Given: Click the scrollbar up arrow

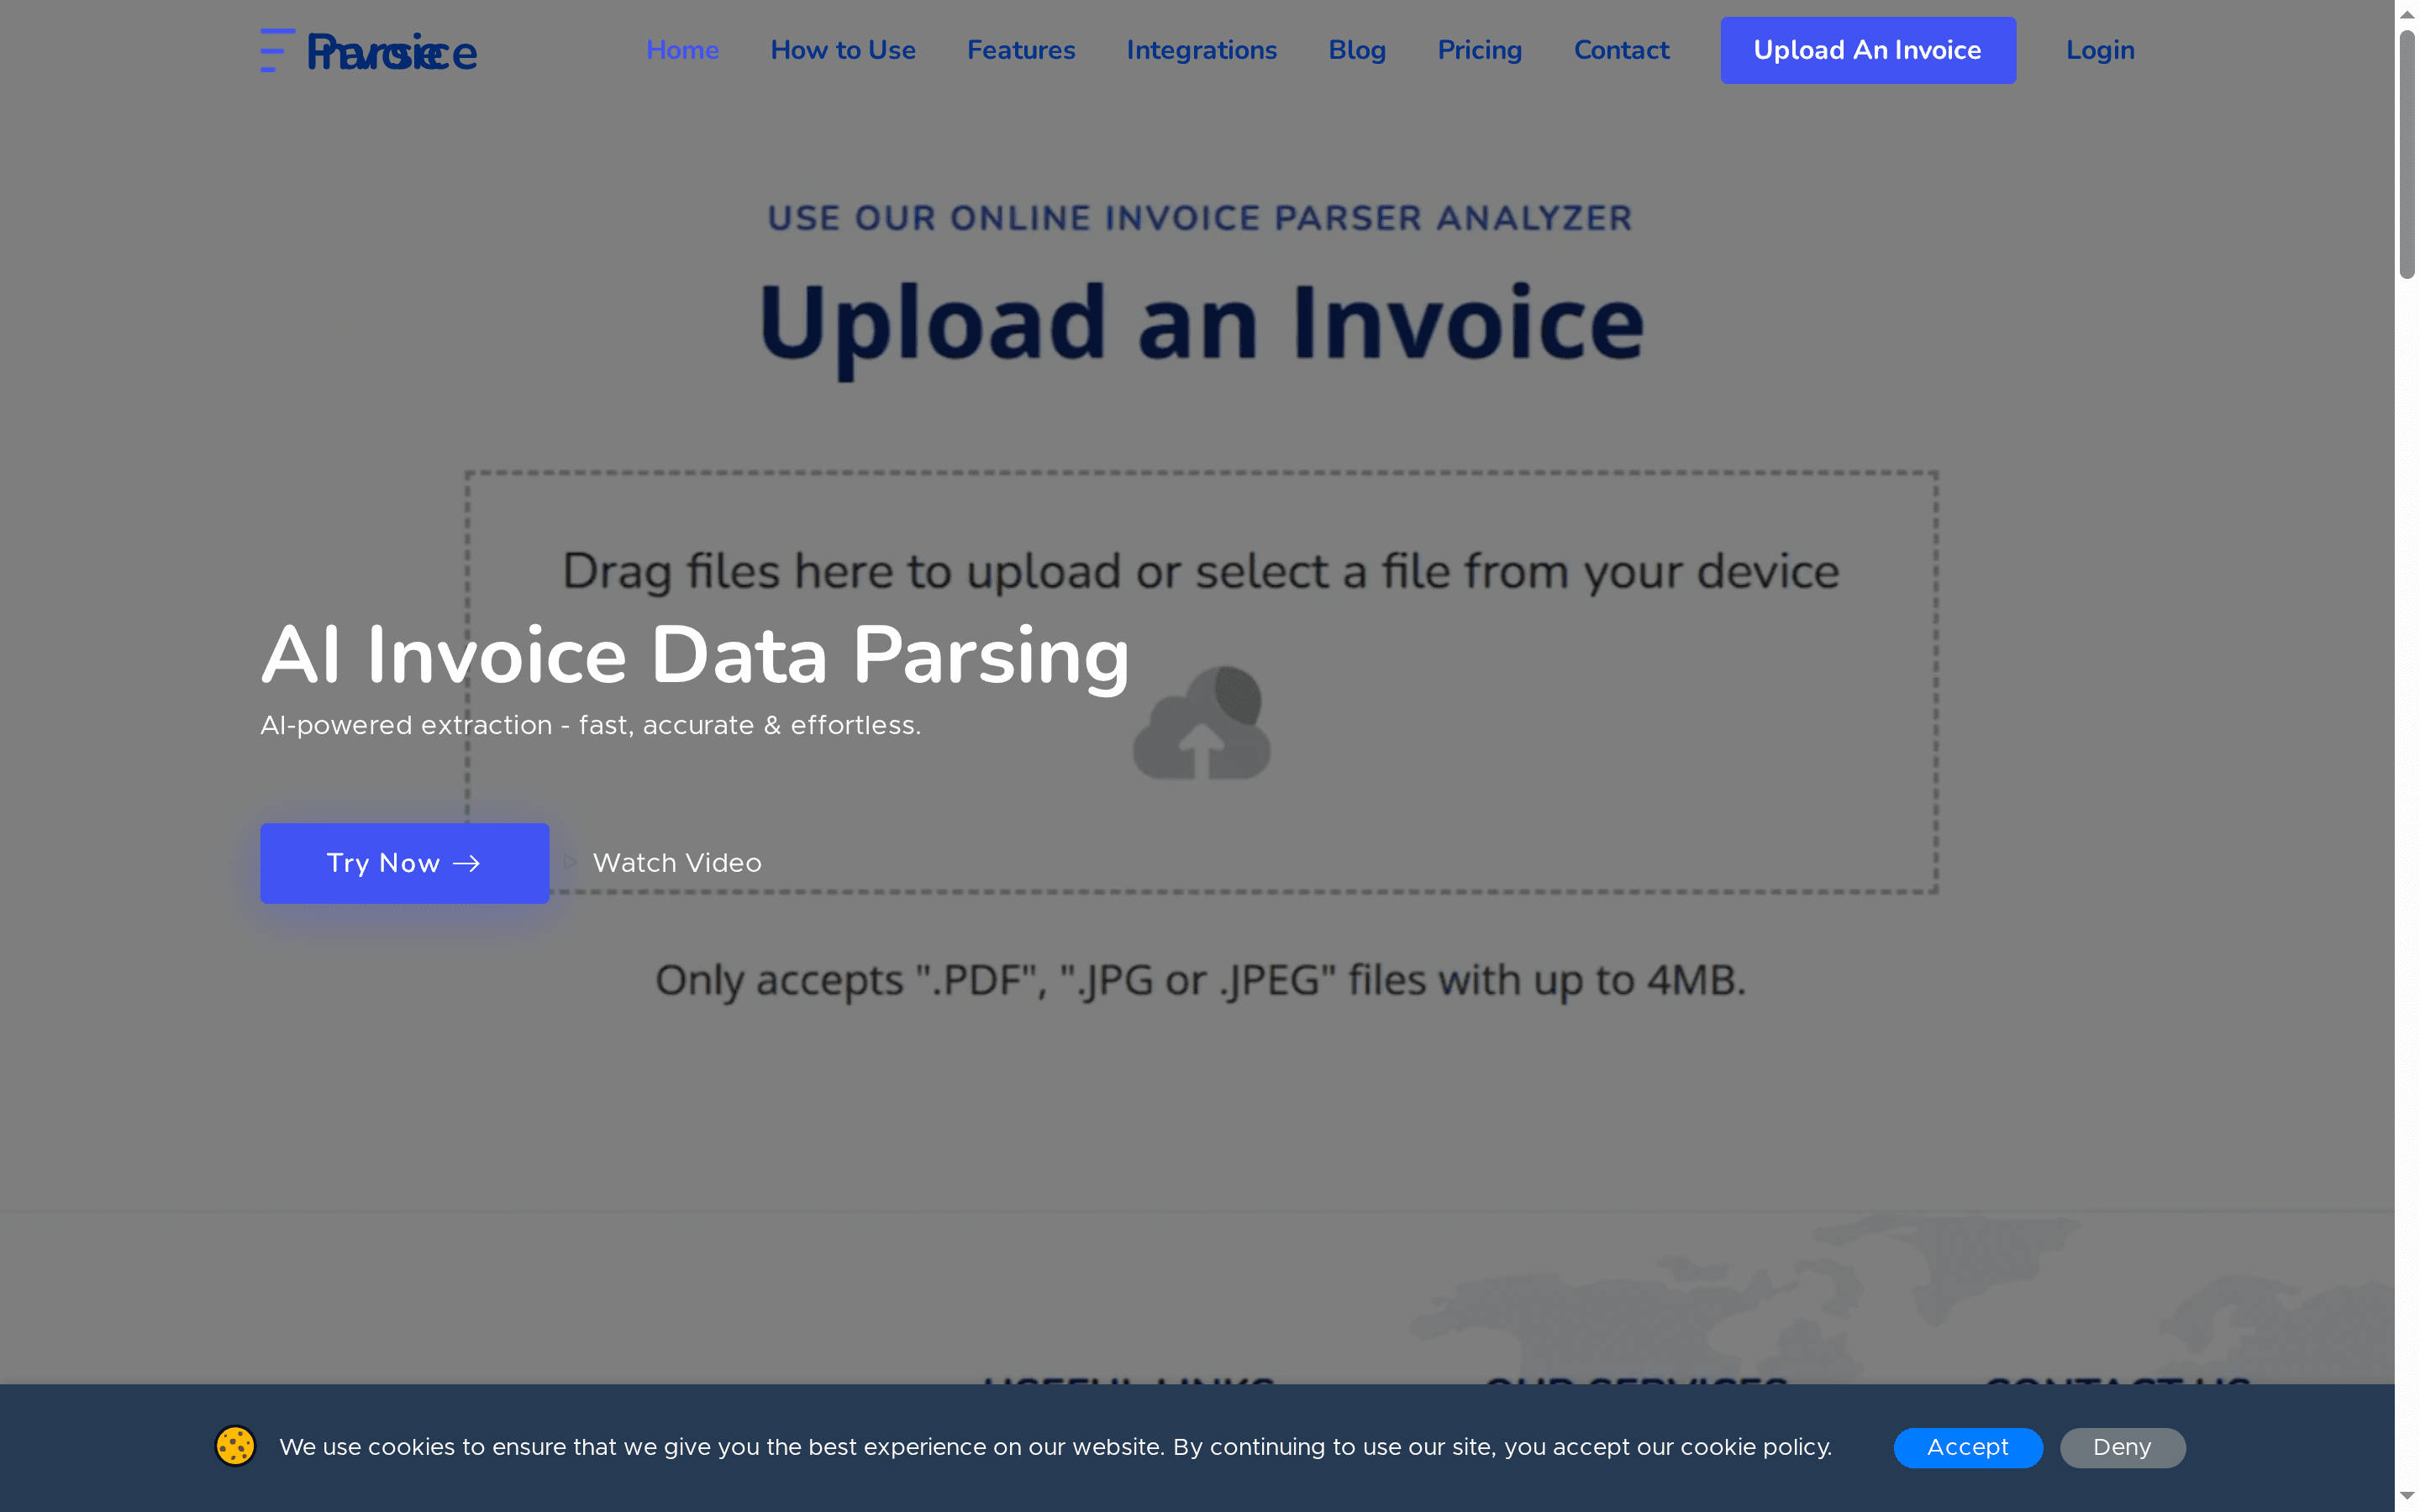Looking at the screenshot, I should point(2406,13).
